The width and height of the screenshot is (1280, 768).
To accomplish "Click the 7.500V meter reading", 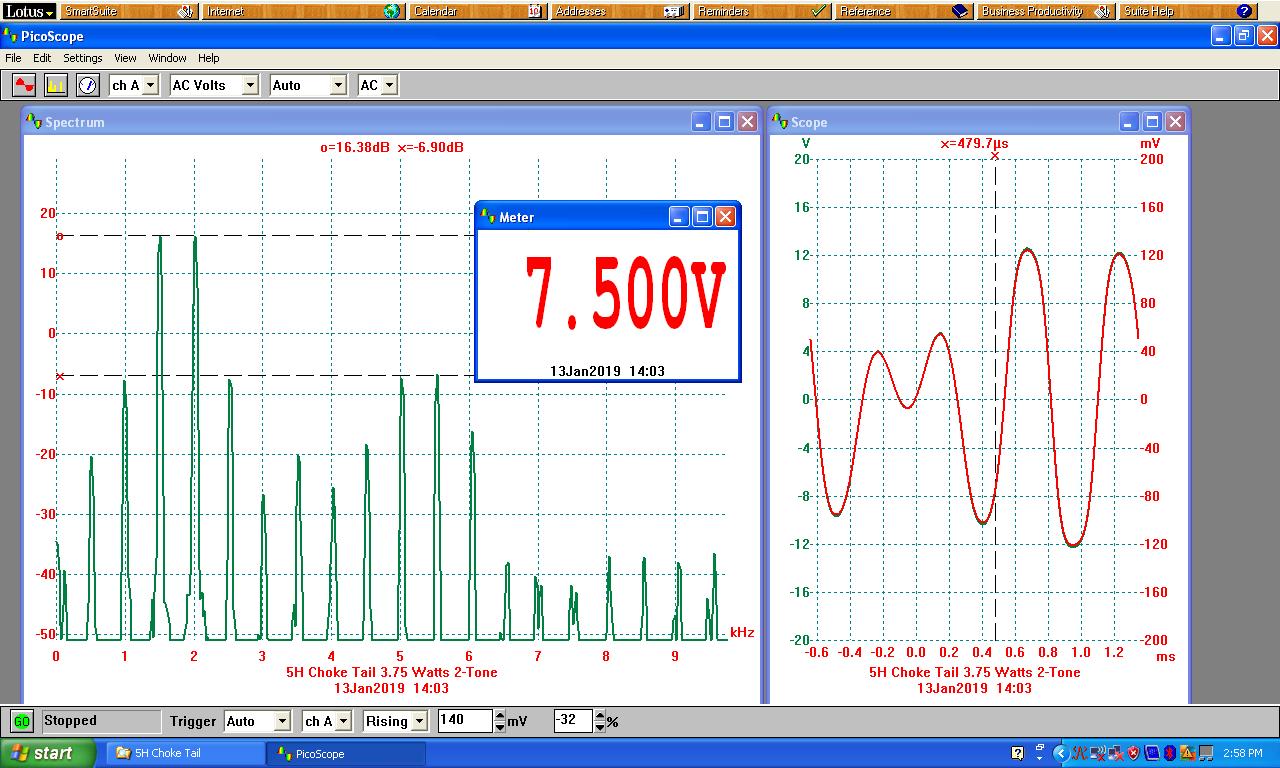I will (624, 293).
